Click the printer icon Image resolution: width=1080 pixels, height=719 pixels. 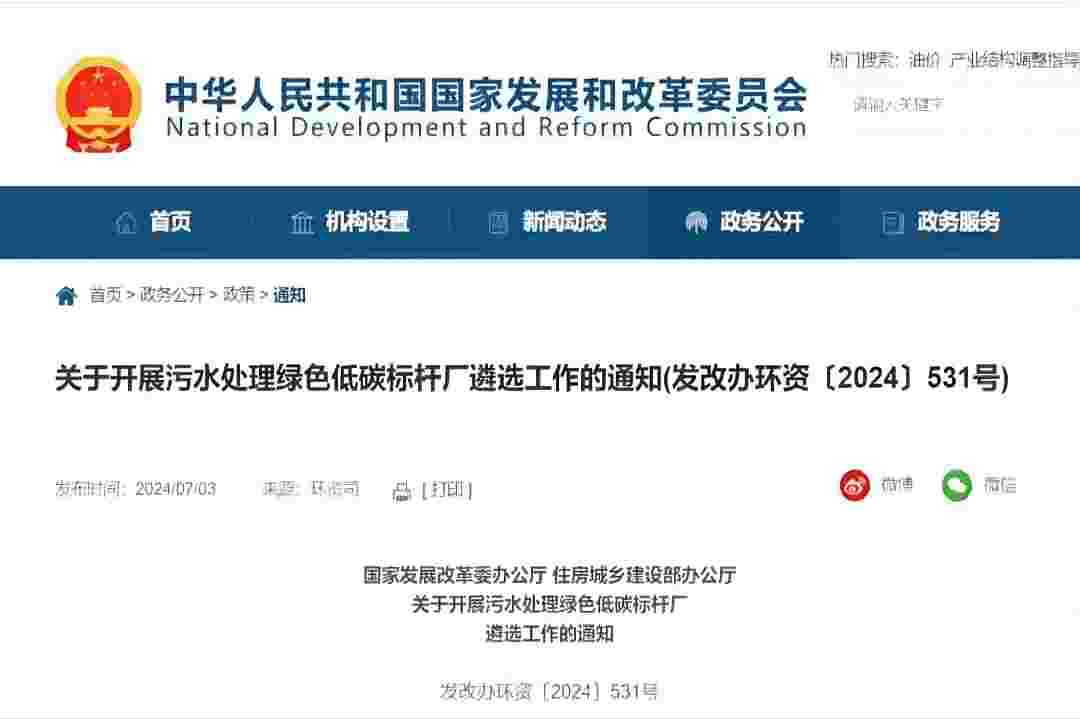pos(402,490)
